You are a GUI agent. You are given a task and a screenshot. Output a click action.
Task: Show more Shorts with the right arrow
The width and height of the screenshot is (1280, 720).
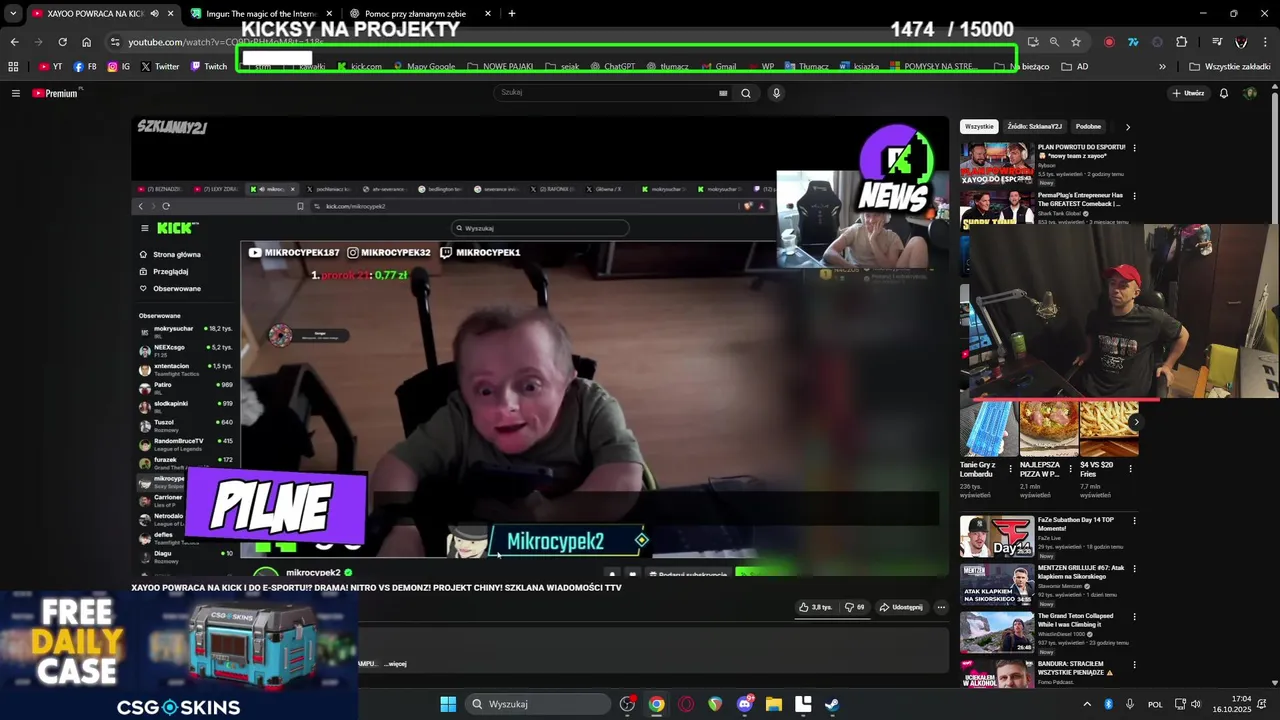tap(1135, 422)
